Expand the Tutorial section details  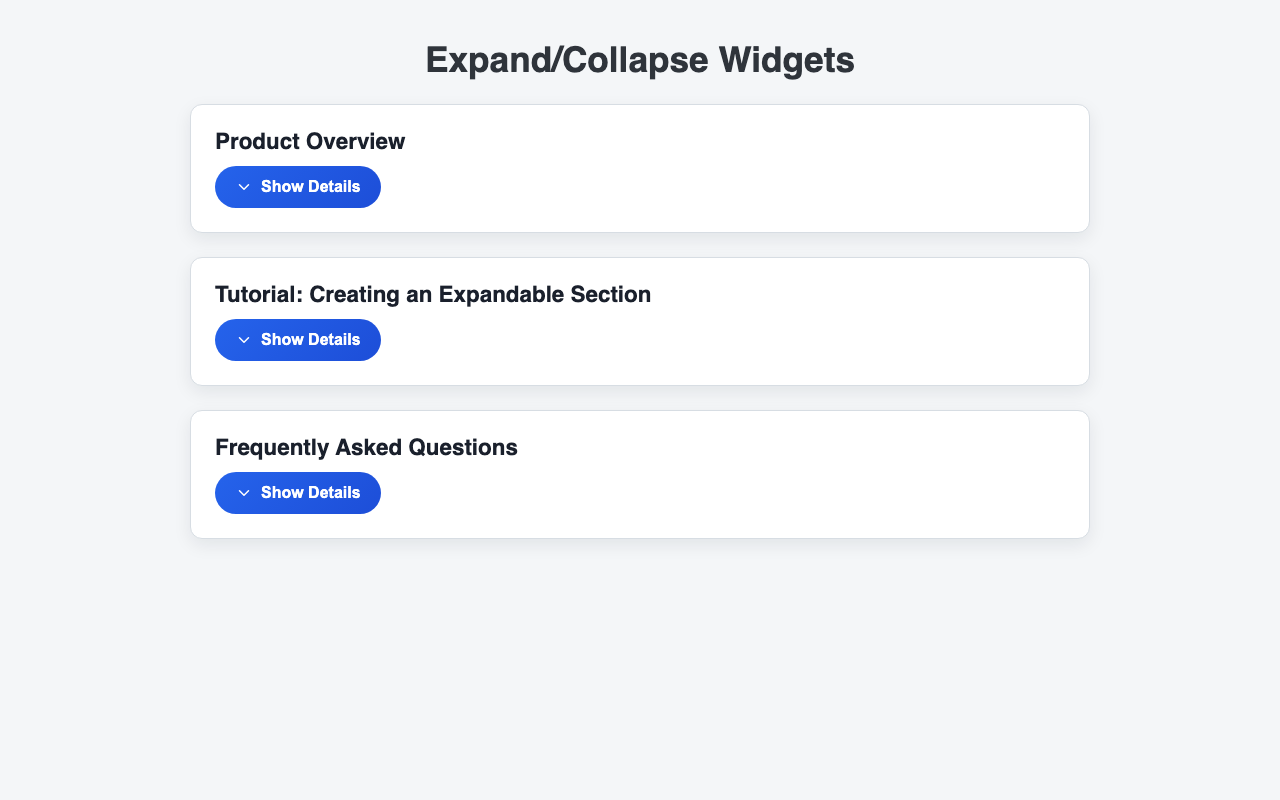click(x=298, y=340)
